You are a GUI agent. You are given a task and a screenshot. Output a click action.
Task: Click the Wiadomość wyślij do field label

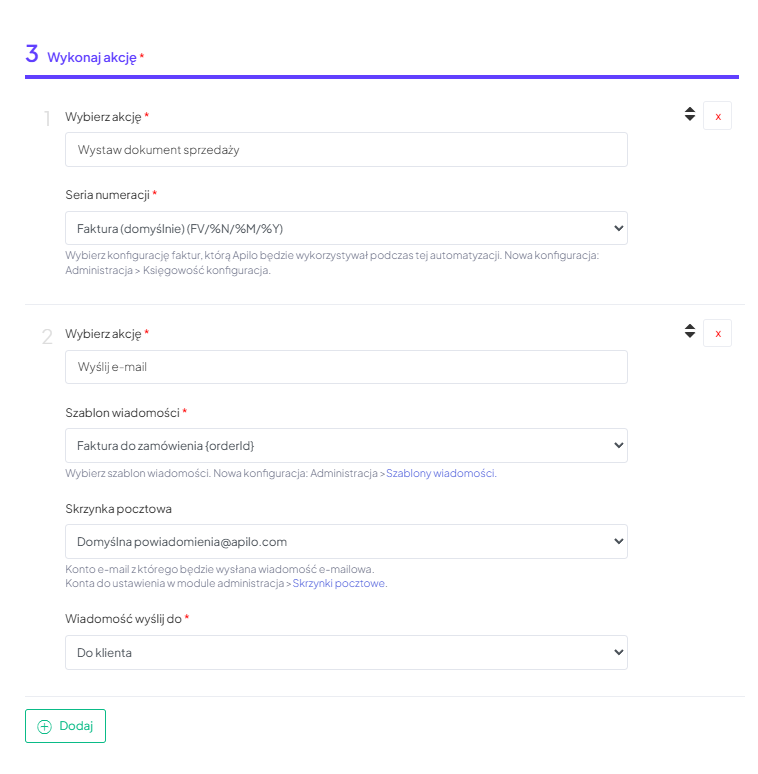tap(123, 619)
